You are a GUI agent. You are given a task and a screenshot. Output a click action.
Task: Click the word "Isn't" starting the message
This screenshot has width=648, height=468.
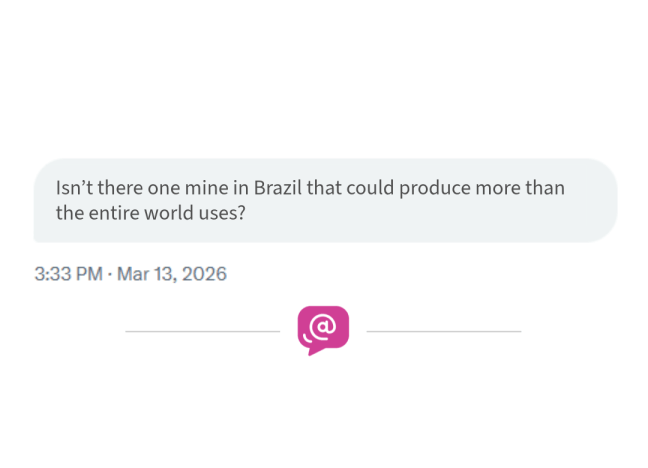tap(74, 188)
